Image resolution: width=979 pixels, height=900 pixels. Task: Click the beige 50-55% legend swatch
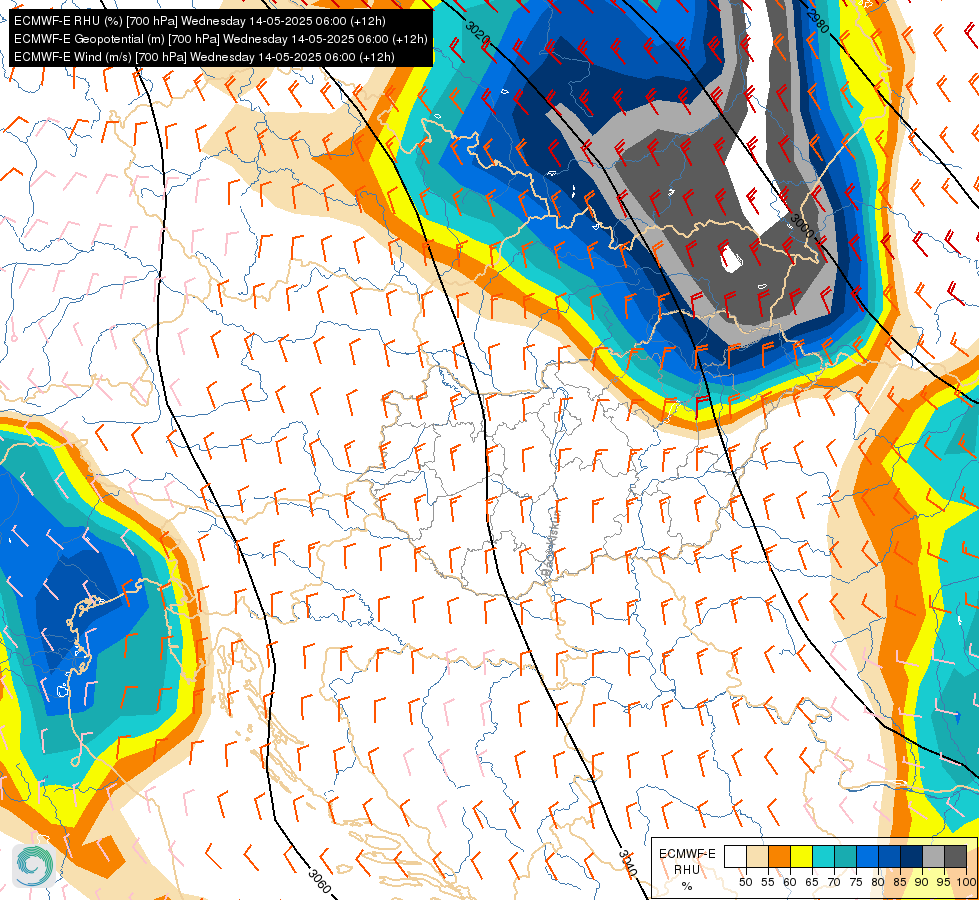[x=757, y=856]
